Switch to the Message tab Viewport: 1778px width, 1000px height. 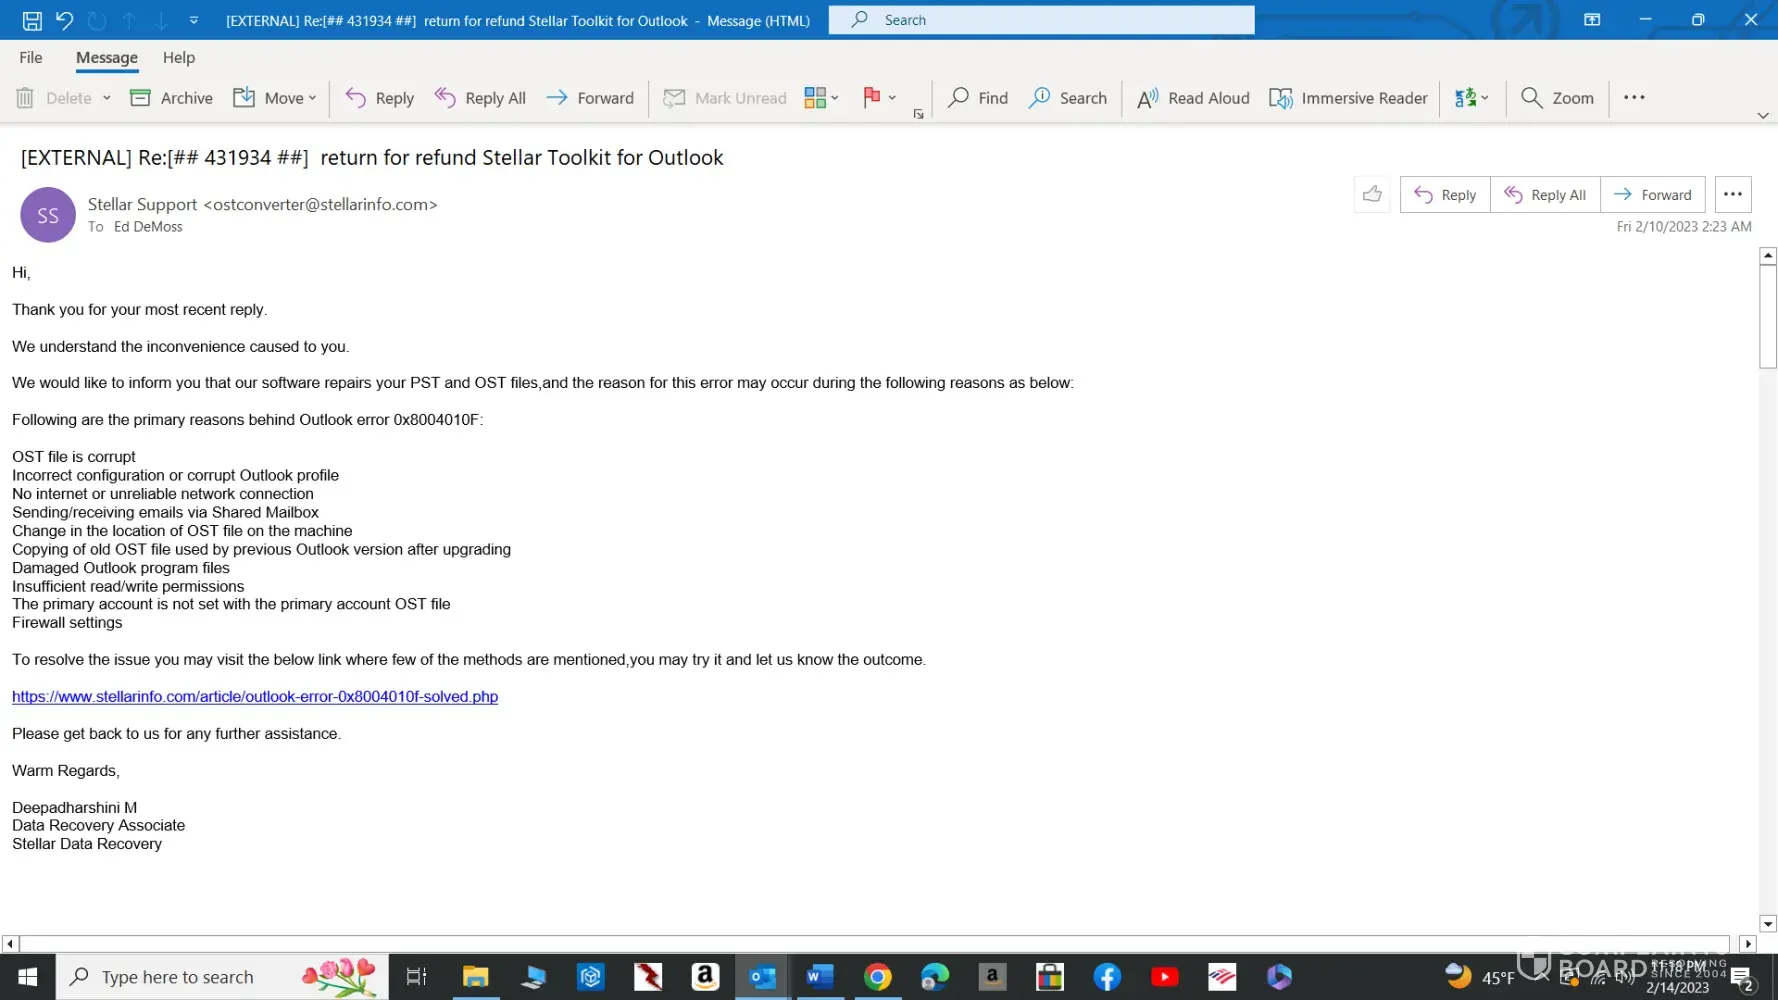tap(107, 58)
